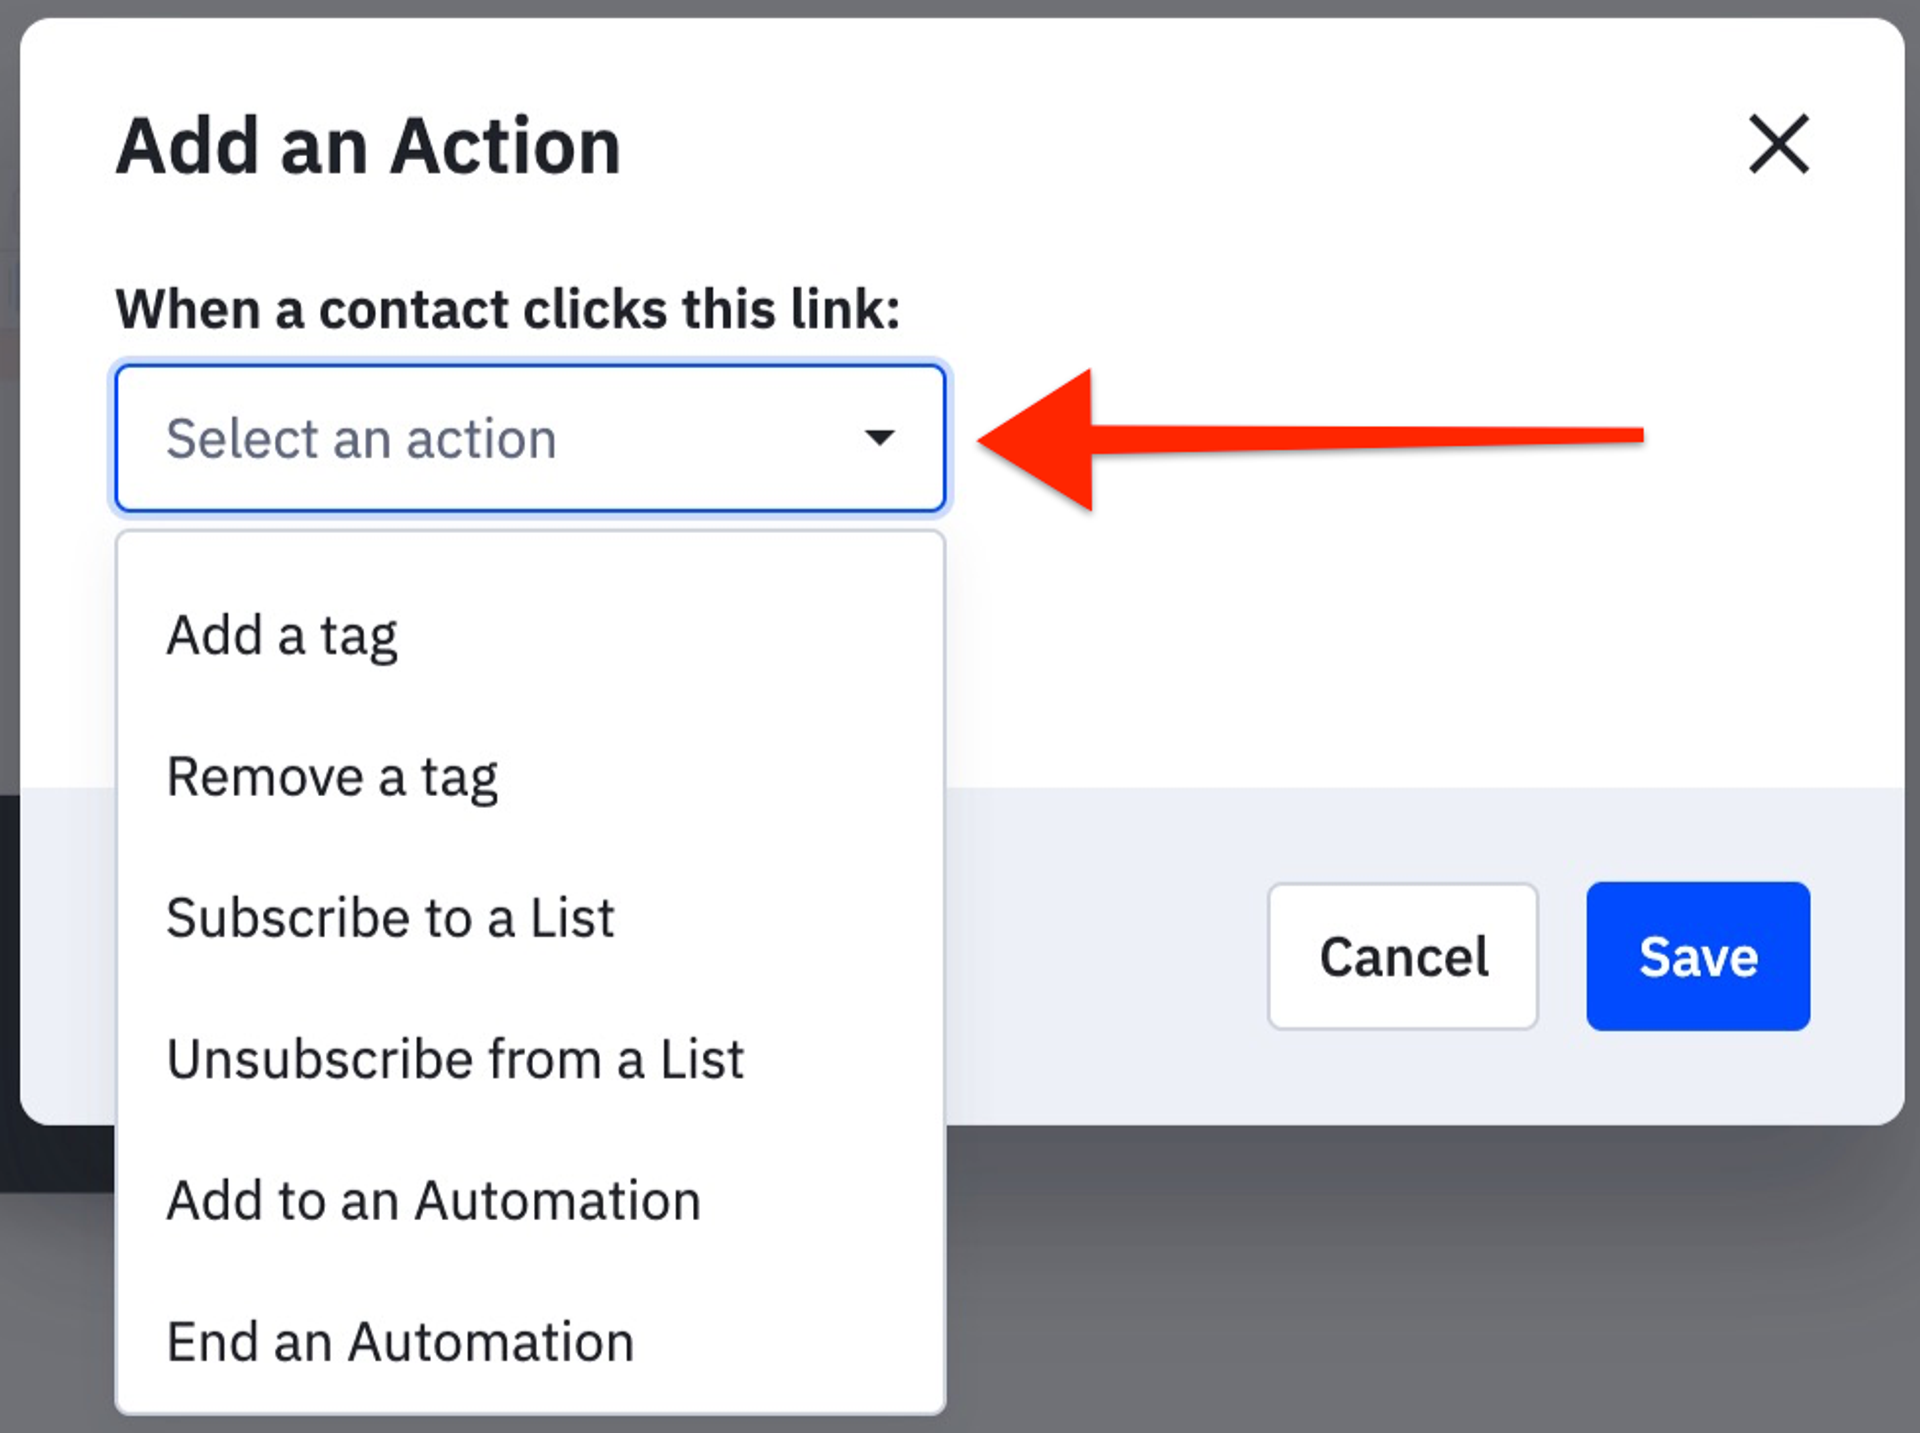Select "Unsubscribe from a List" option
This screenshot has height=1433, width=1920.
tap(455, 1059)
